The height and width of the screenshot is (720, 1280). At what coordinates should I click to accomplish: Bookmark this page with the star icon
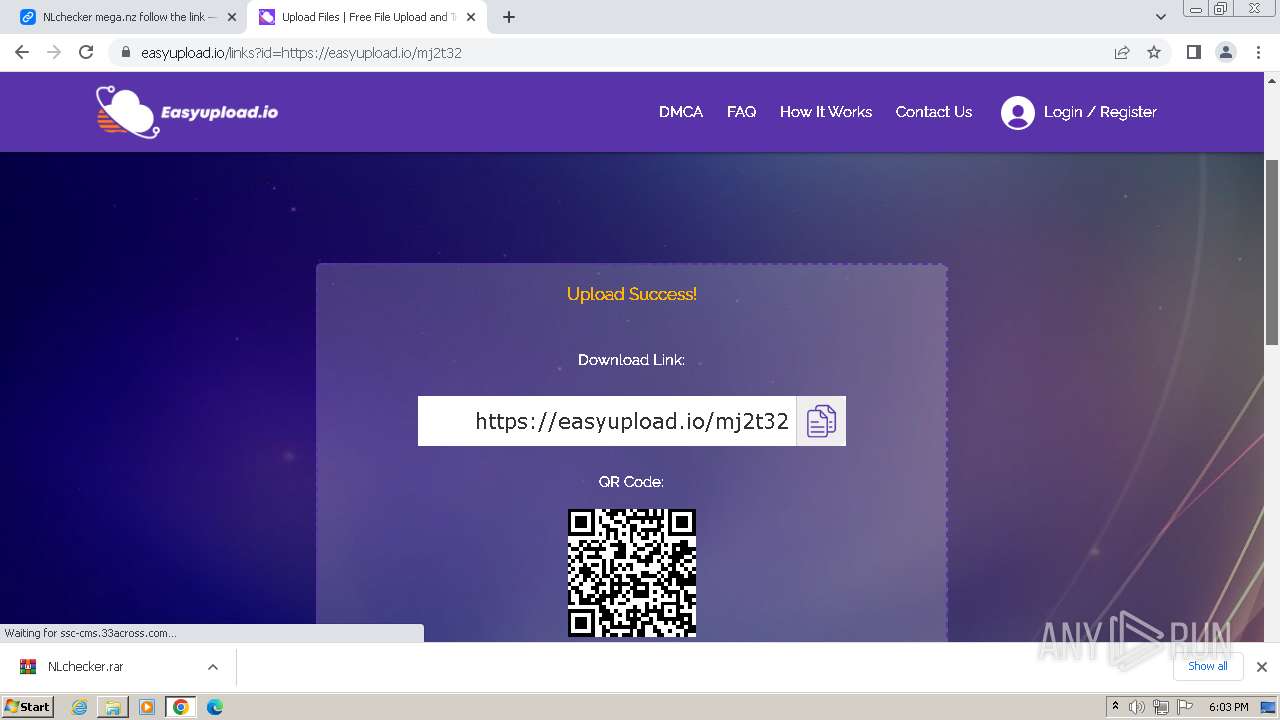click(x=1154, y=52)
